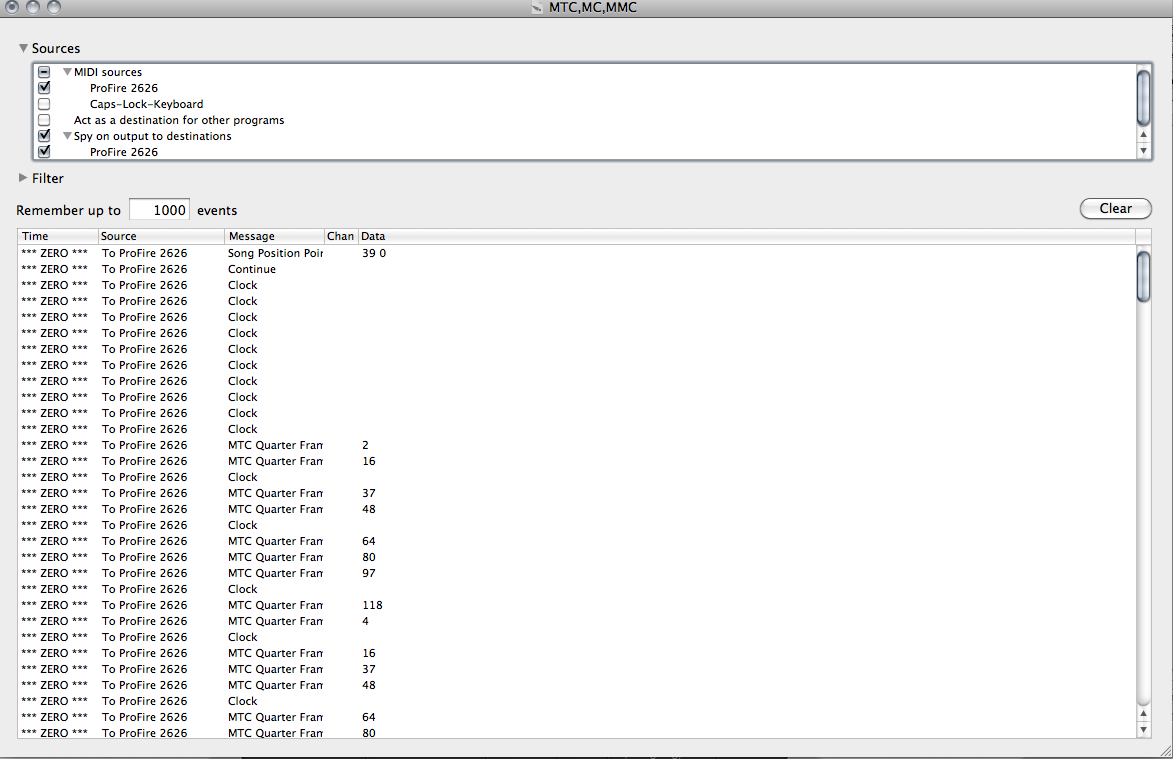Click the sources list scroll-up arrow

(x=1143, y=135)
